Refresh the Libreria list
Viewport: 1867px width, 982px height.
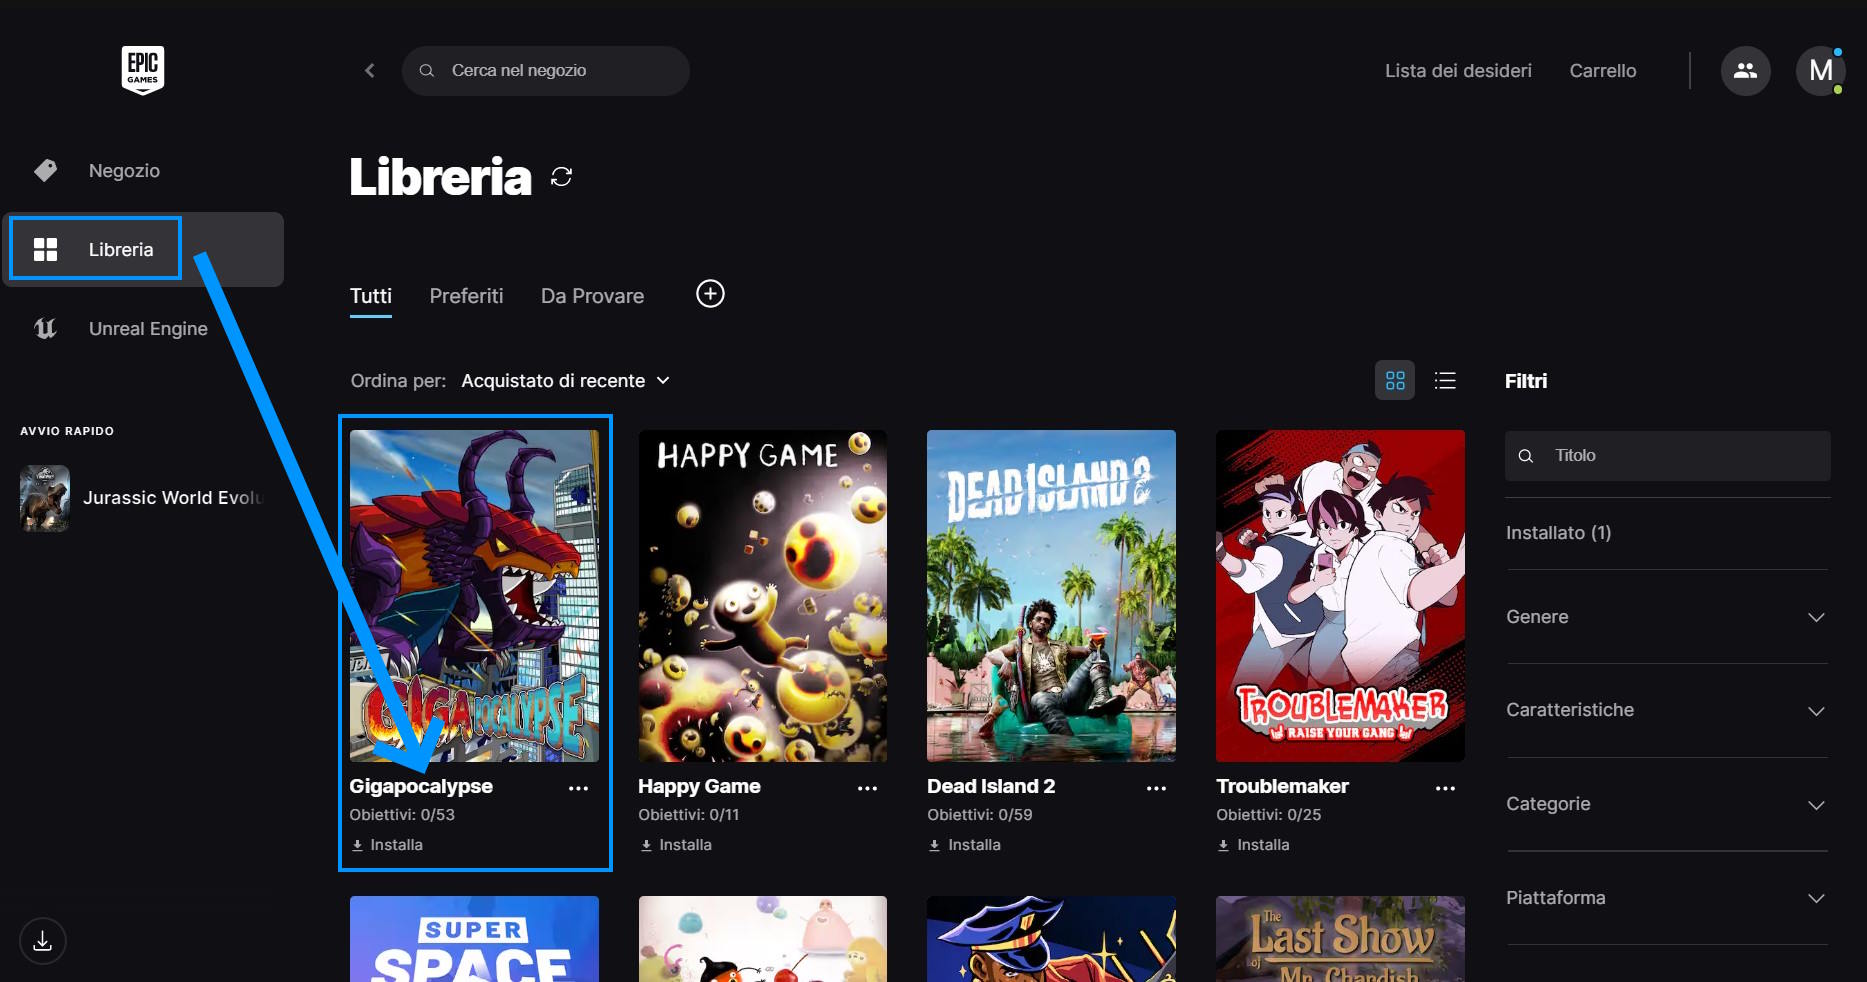pos(562,177)
